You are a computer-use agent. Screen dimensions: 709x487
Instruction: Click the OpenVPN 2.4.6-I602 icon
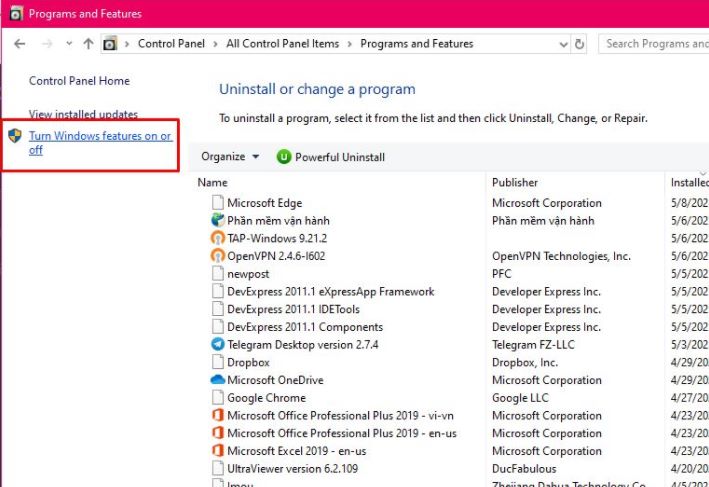tap(217, 255)
